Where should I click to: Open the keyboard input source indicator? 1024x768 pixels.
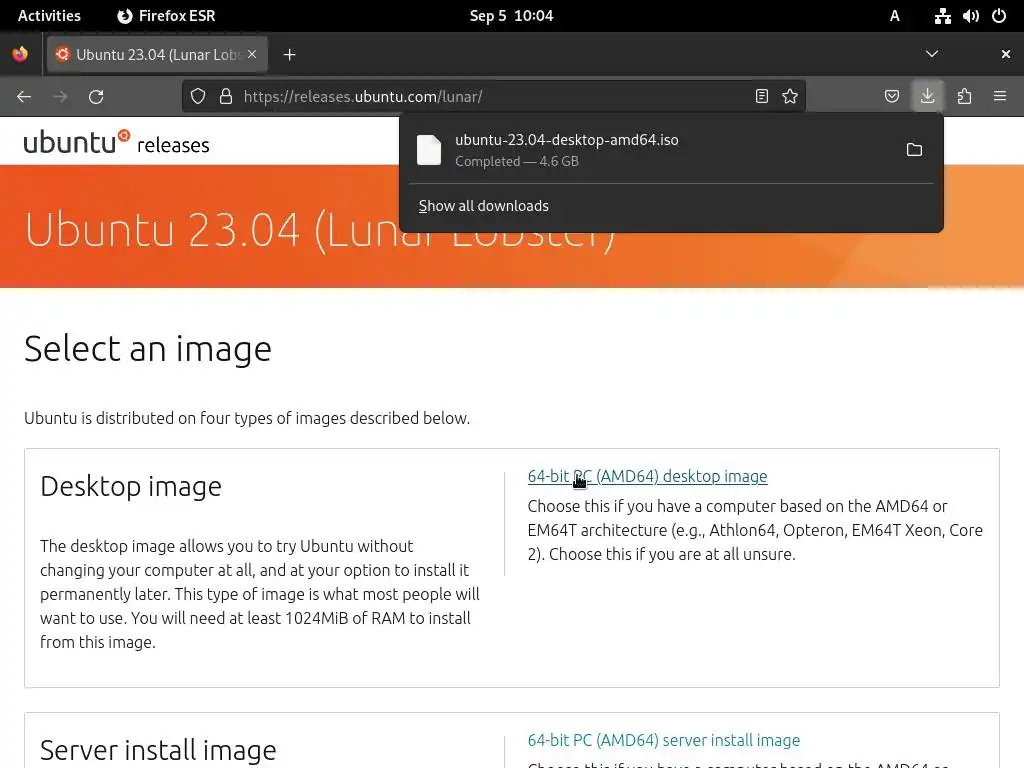895,16
